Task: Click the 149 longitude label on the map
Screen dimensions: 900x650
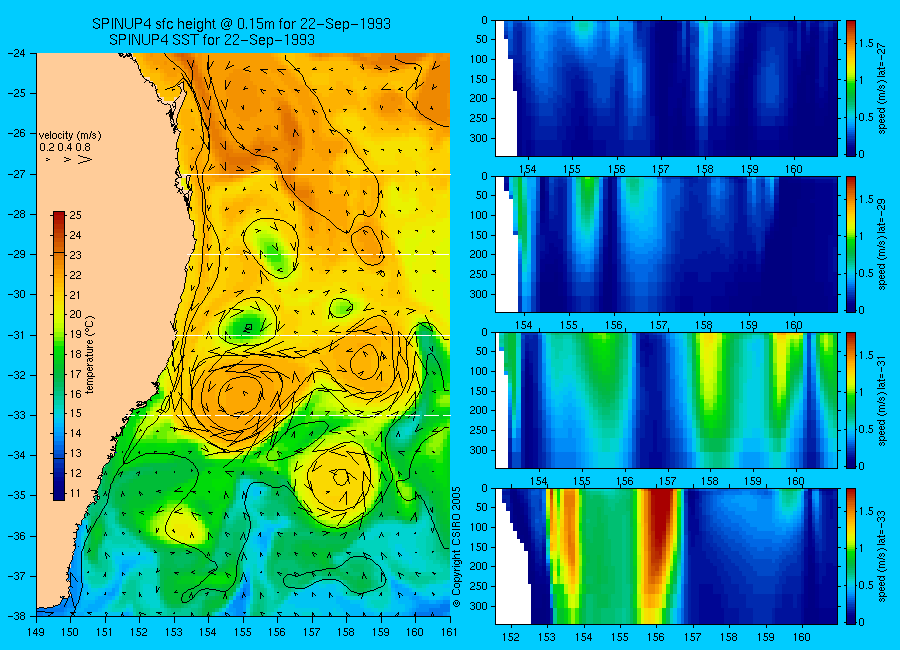Action: click(36, 632)
